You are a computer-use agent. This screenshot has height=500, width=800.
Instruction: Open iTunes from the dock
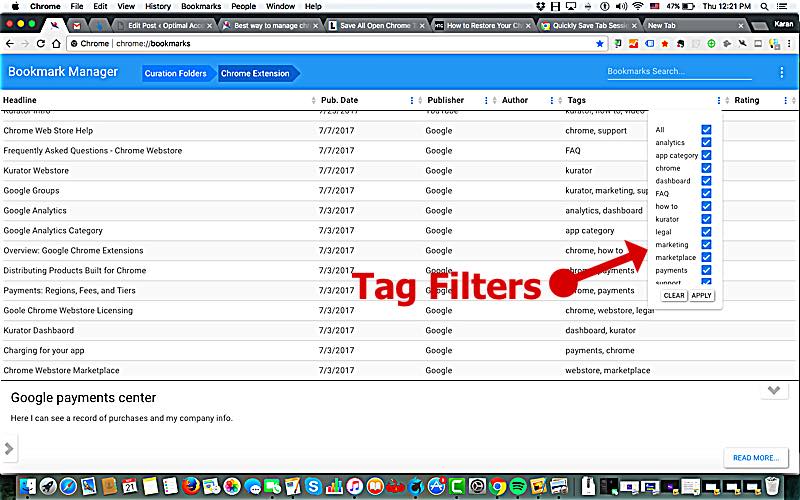click(354, 486)
